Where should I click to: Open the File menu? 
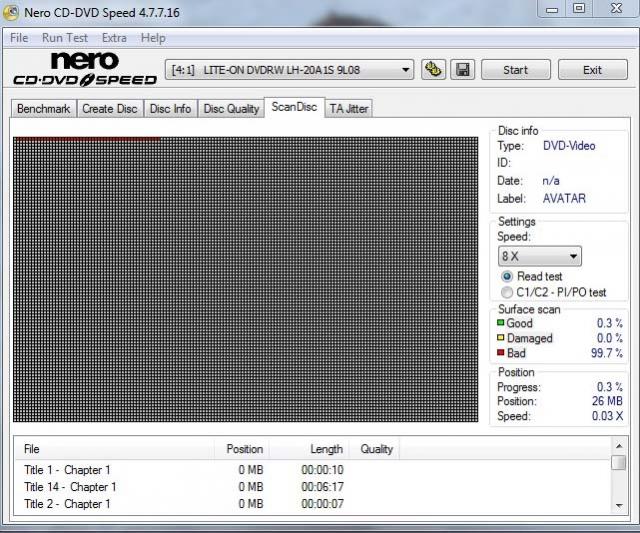[19, 38]
